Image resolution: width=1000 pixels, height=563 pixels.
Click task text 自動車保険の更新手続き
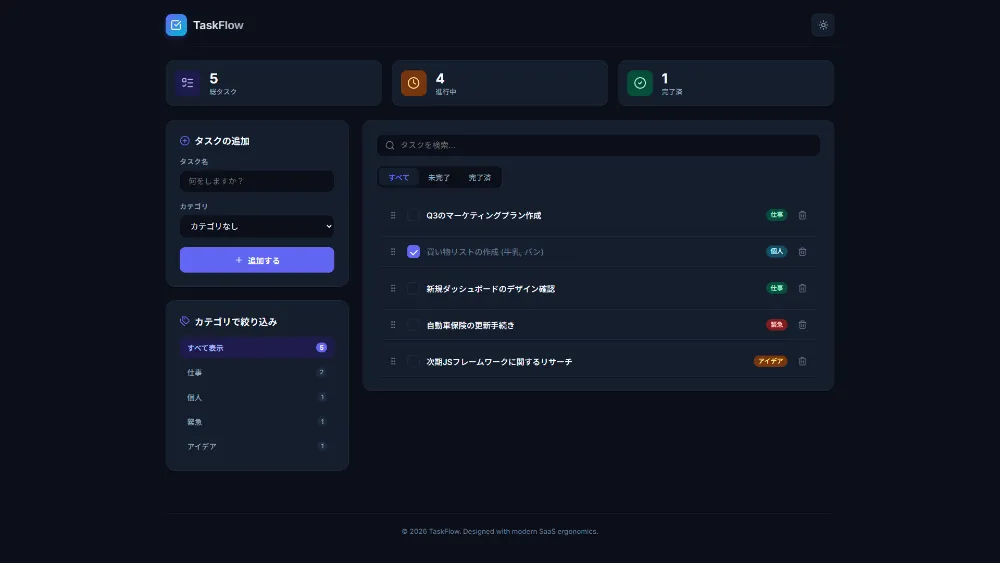click(470, 325)
